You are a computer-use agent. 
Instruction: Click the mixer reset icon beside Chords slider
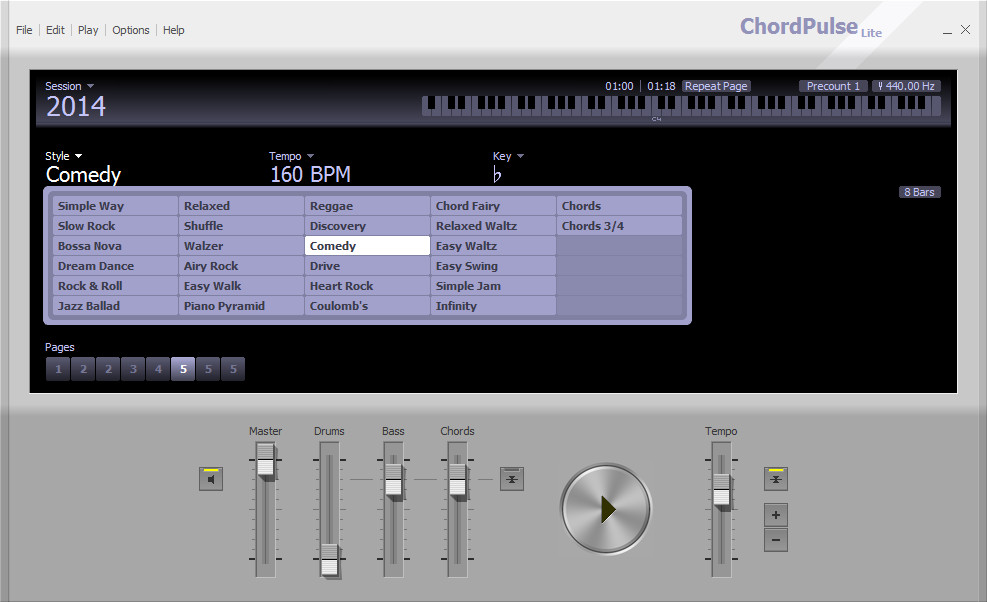coord(512,479)
